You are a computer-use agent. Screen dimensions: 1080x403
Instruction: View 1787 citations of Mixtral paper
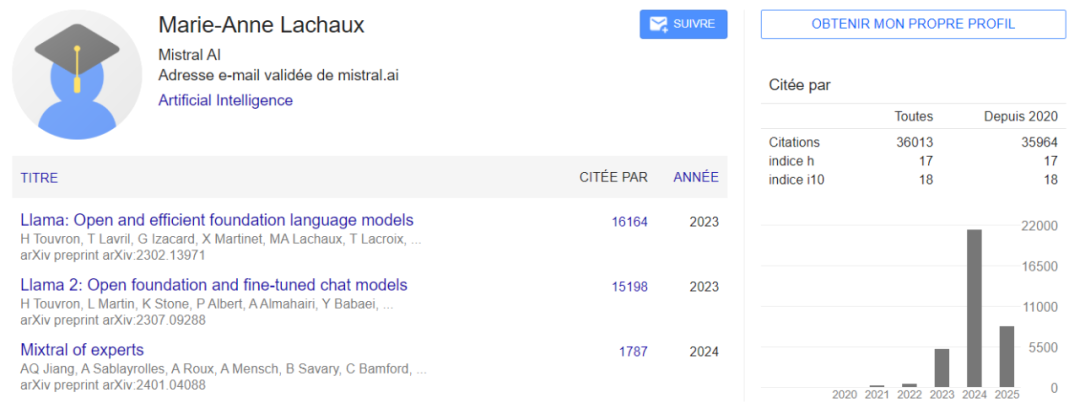click(x=633, y=351)
